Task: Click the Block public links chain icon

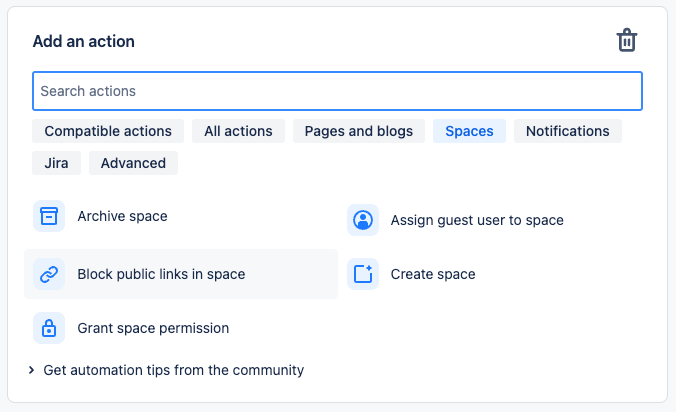Action: [48, 274]
